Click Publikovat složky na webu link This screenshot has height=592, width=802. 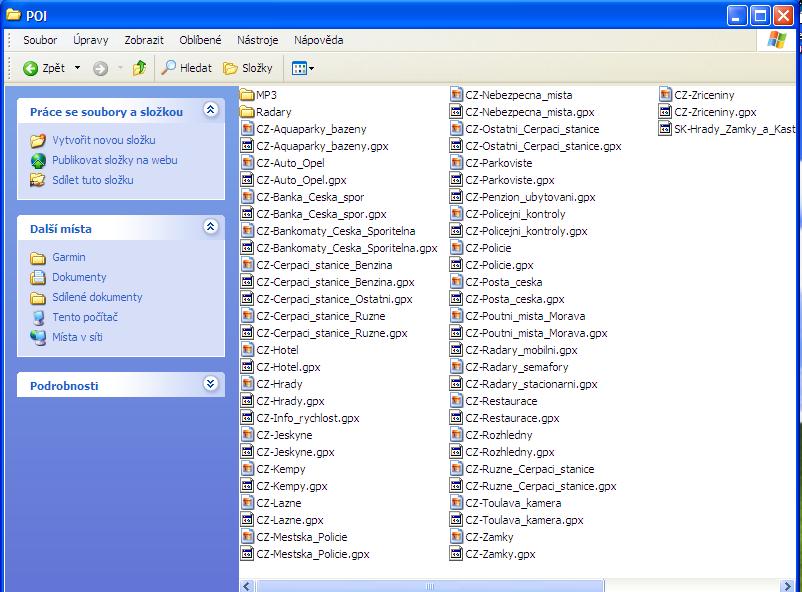click(114, 160)
